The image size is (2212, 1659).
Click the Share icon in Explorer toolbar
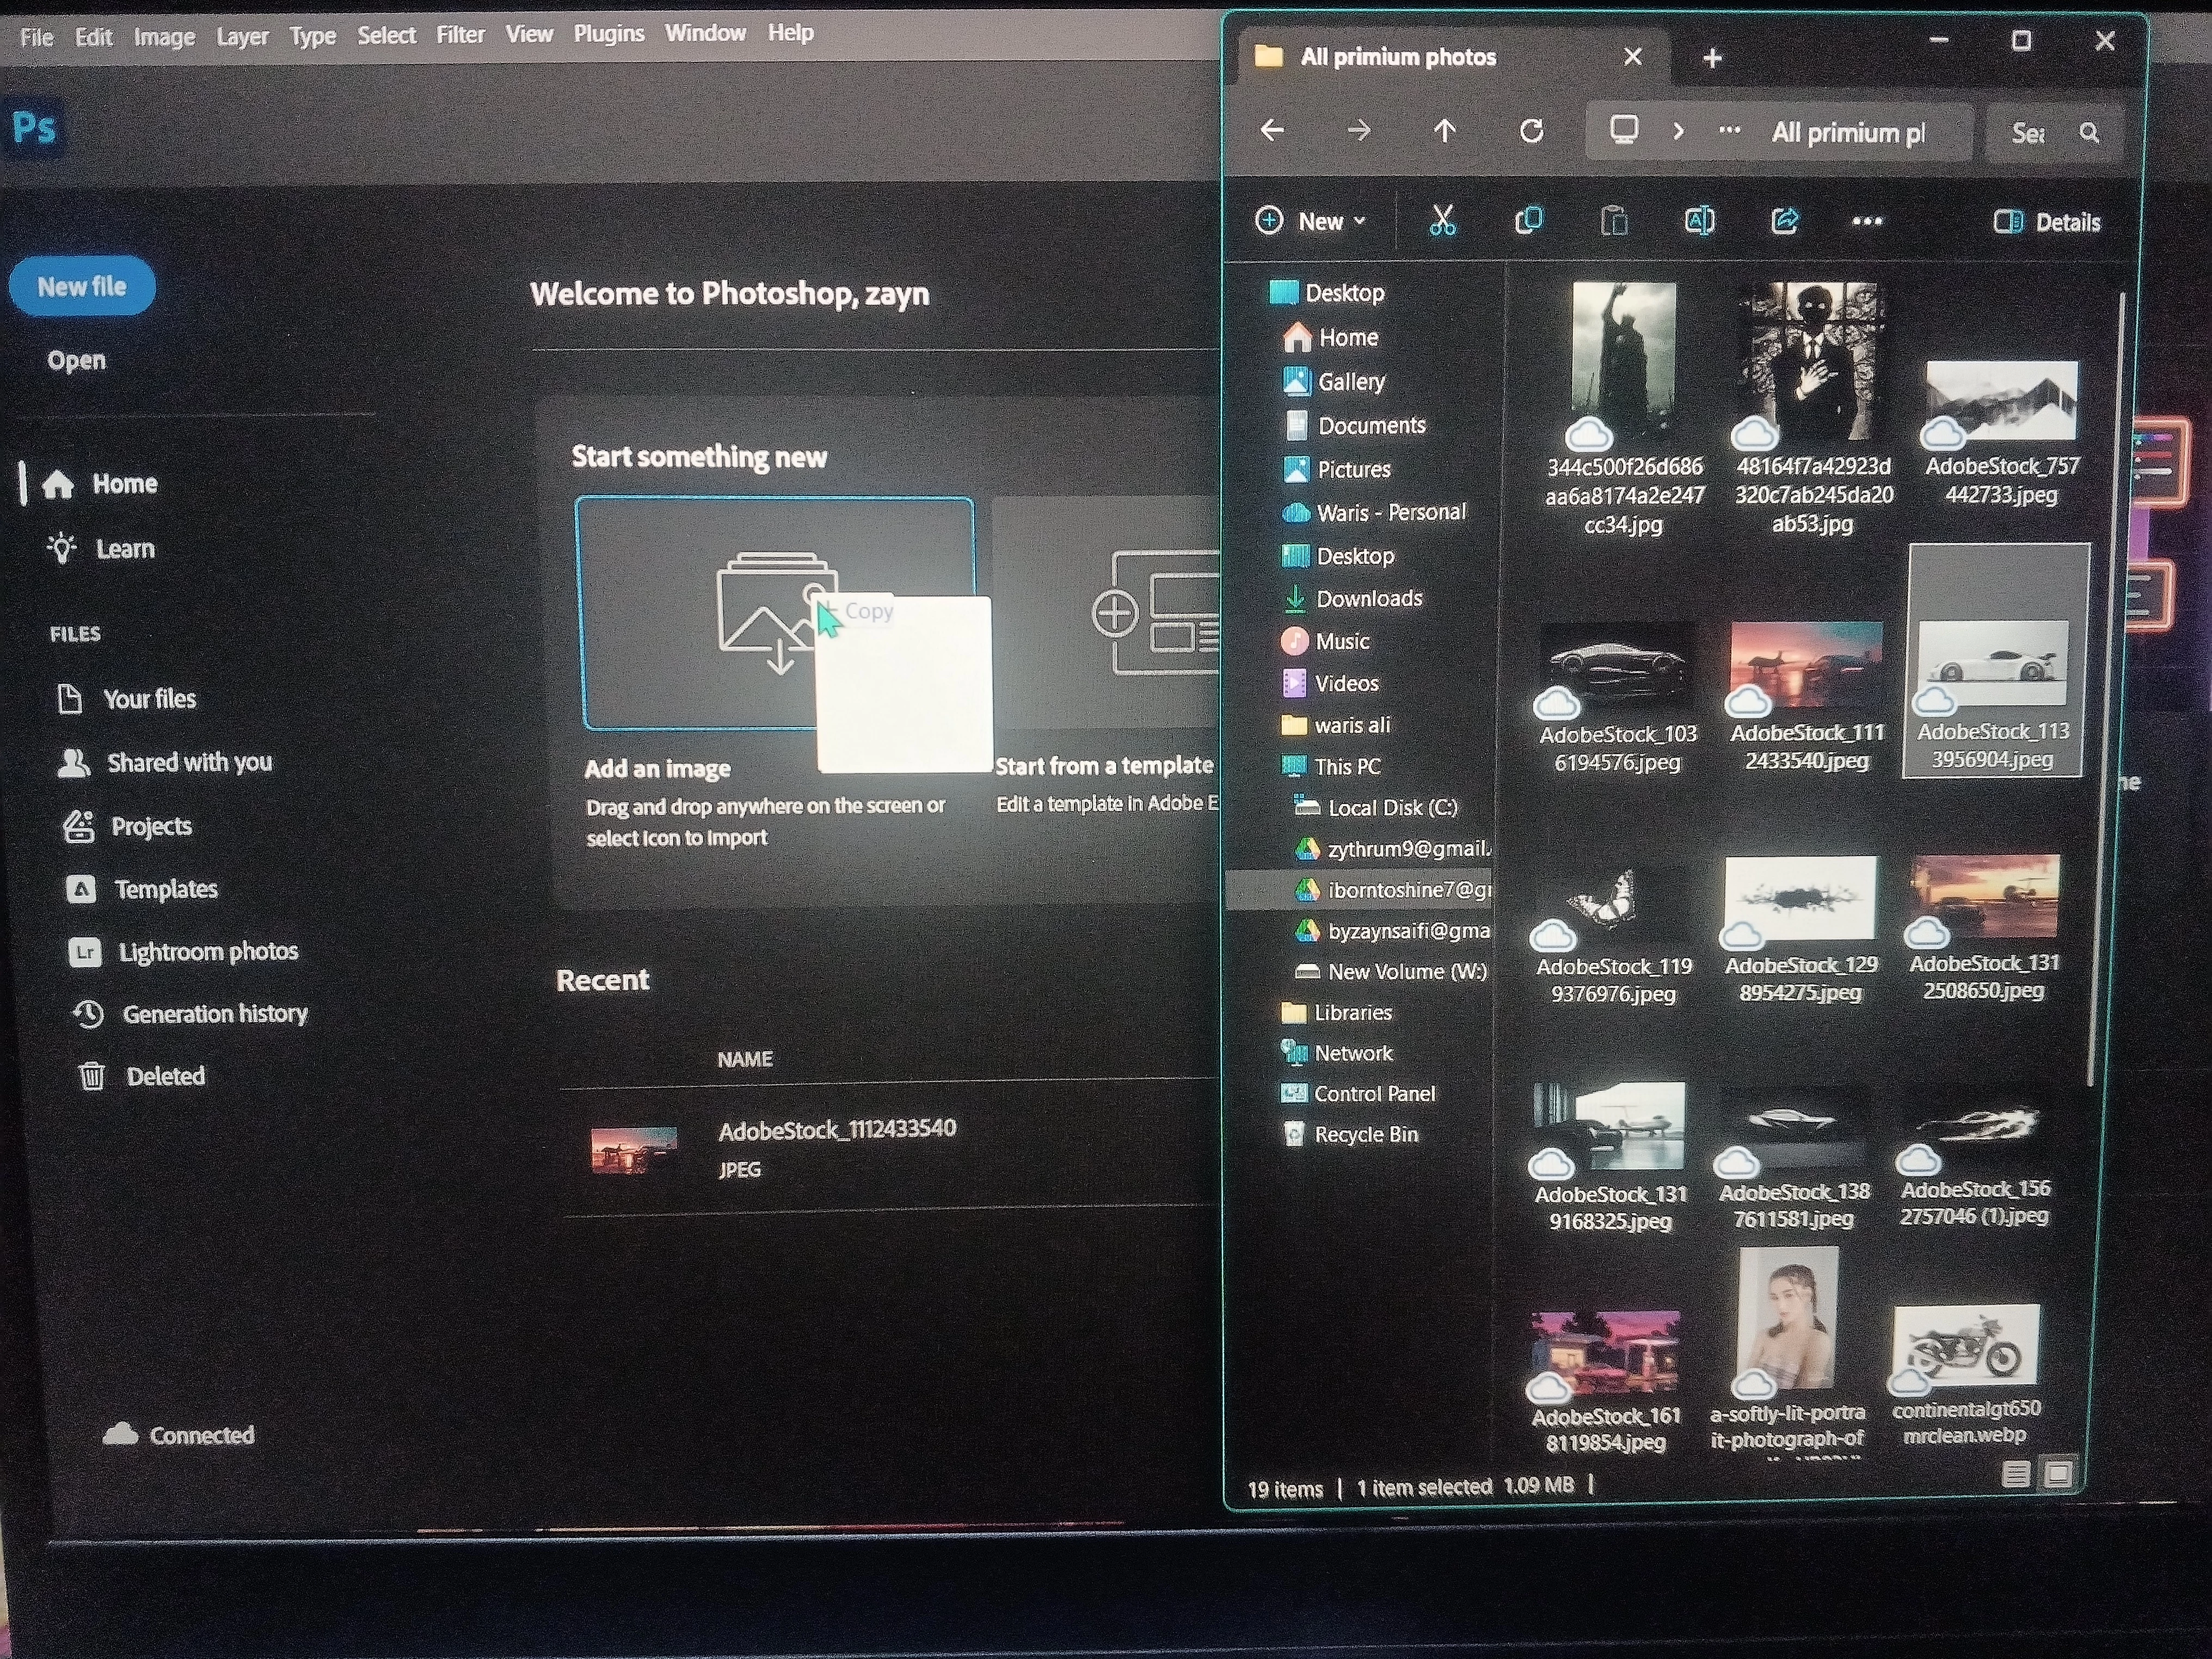click(1785, 221)
